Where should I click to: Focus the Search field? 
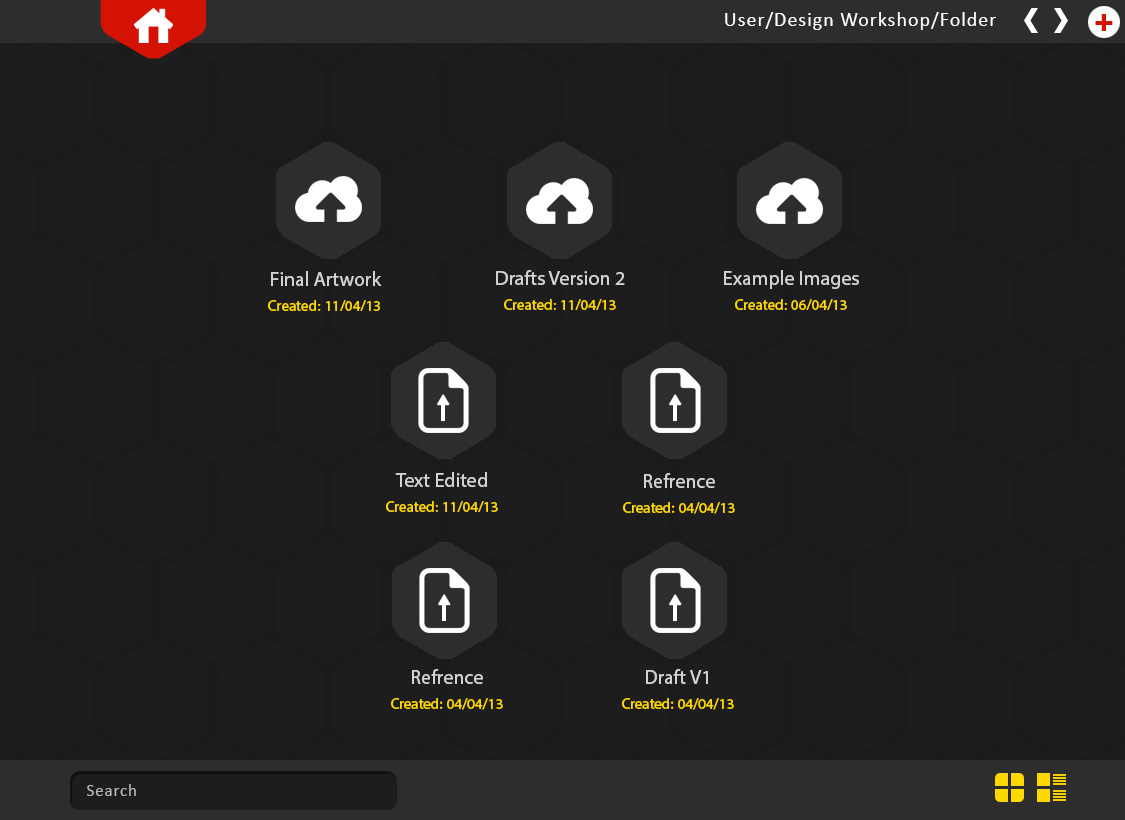coord(233,791)
